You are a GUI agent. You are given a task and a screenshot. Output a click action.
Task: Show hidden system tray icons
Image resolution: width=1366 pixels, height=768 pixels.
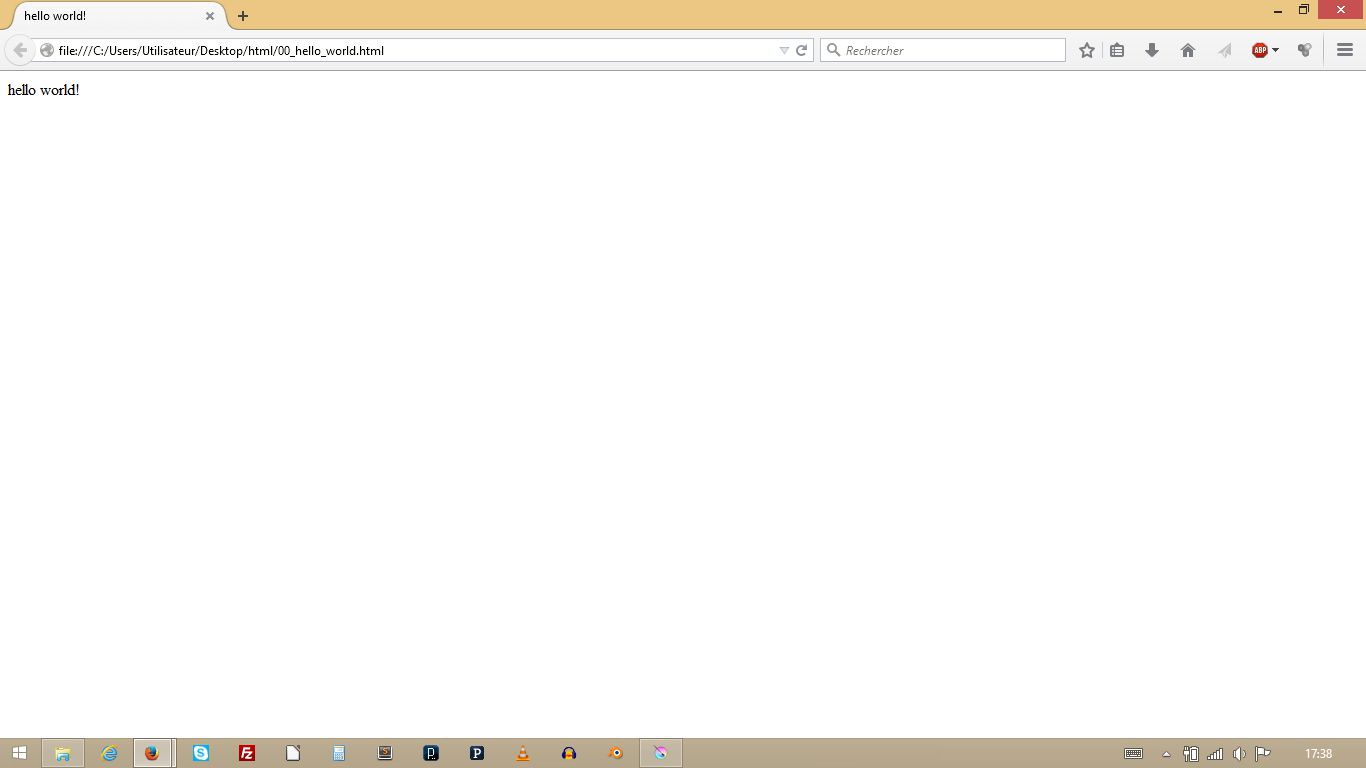pyautogui.click(x=1166, y=754)
